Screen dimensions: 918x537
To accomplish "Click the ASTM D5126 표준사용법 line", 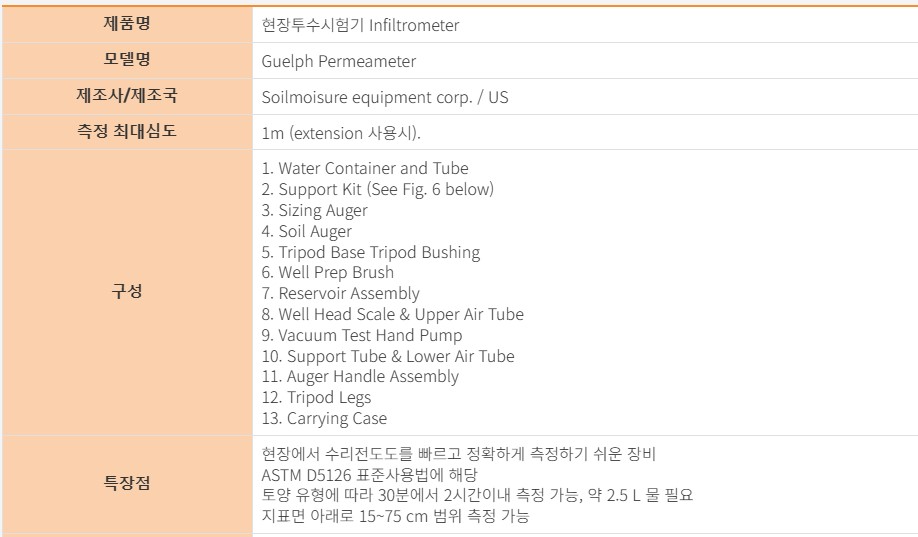I will [x=370, y=474].
